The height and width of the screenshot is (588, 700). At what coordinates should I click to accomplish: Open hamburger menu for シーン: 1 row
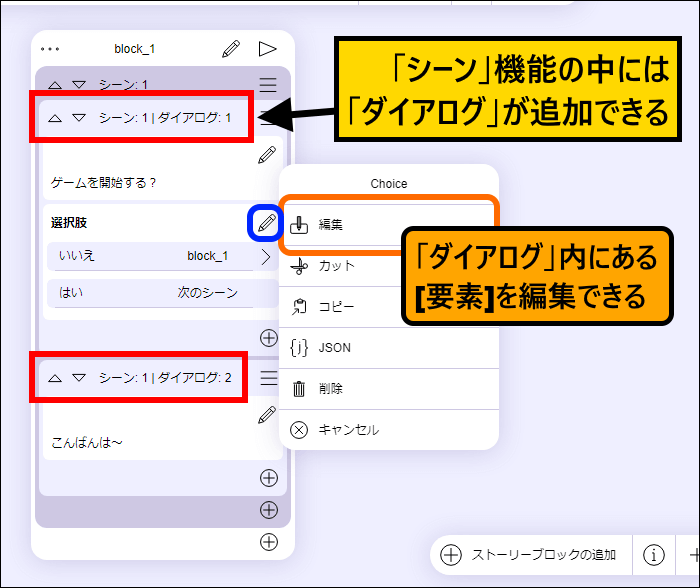point(268,85)
